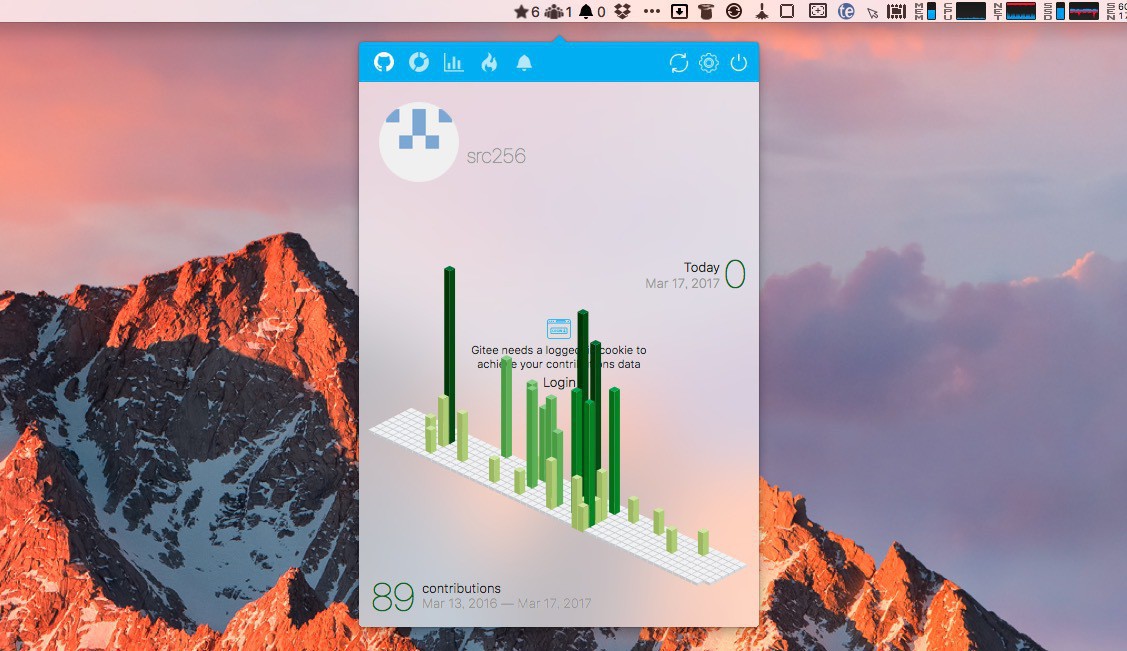Click the Login link
Screen dimensions: 1127x651
point(559,382)
